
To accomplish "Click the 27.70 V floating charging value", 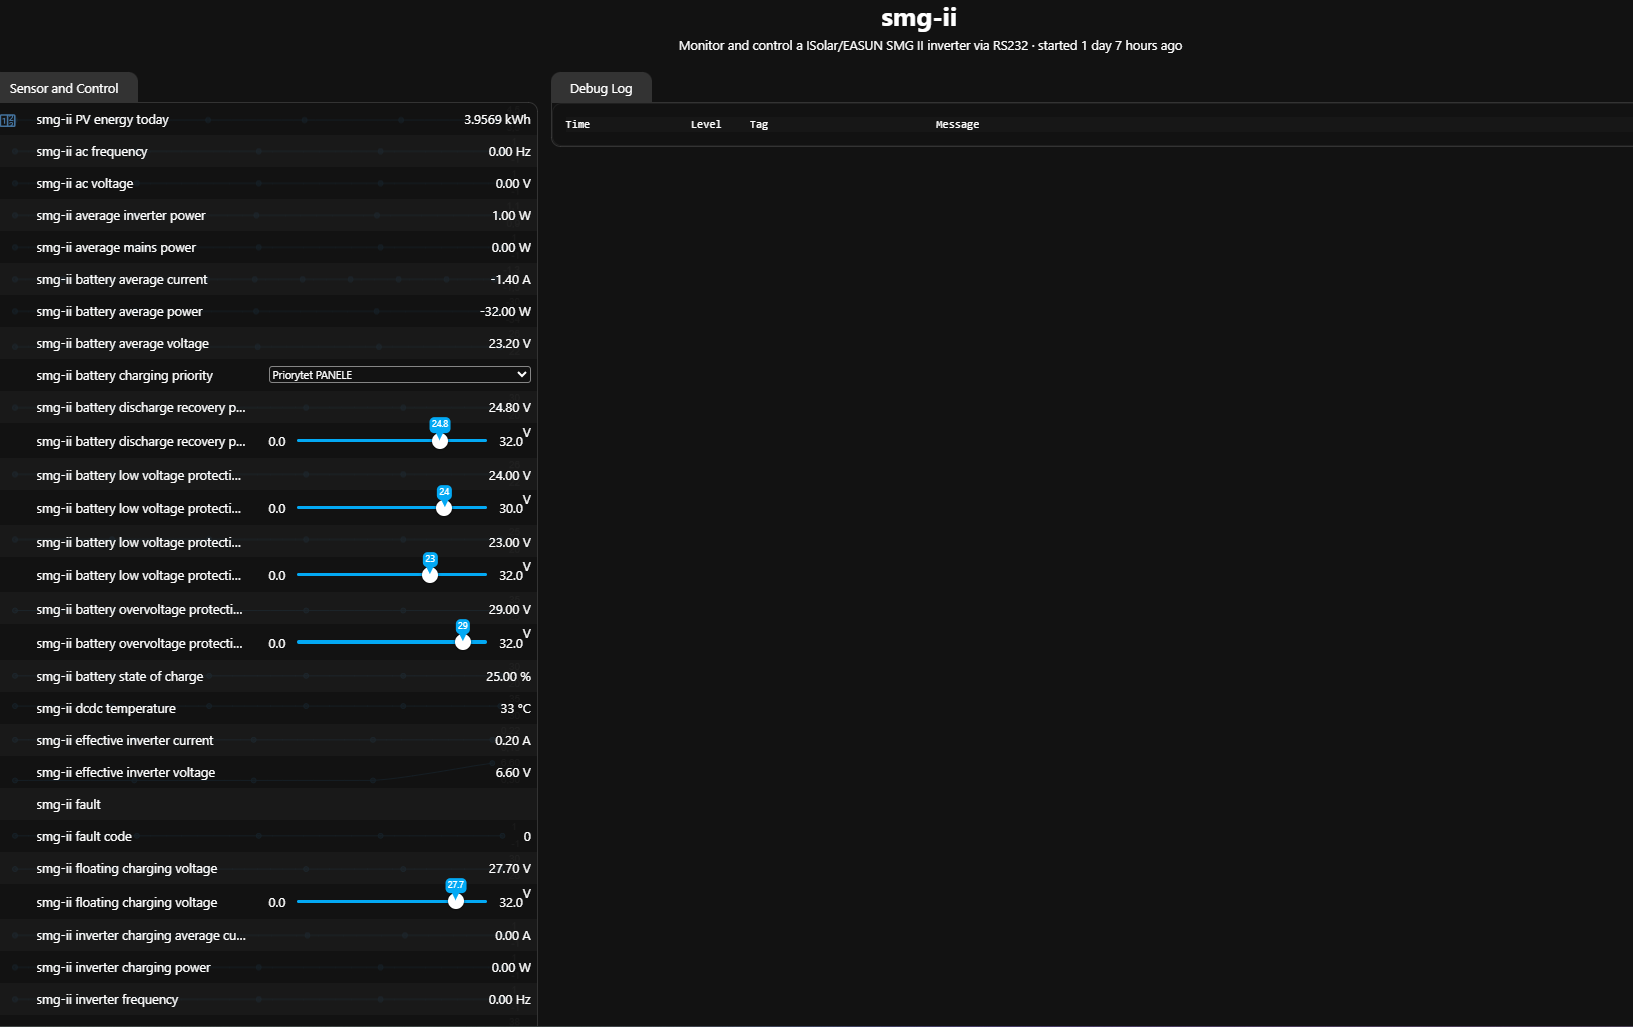I will tap(509, 869).
